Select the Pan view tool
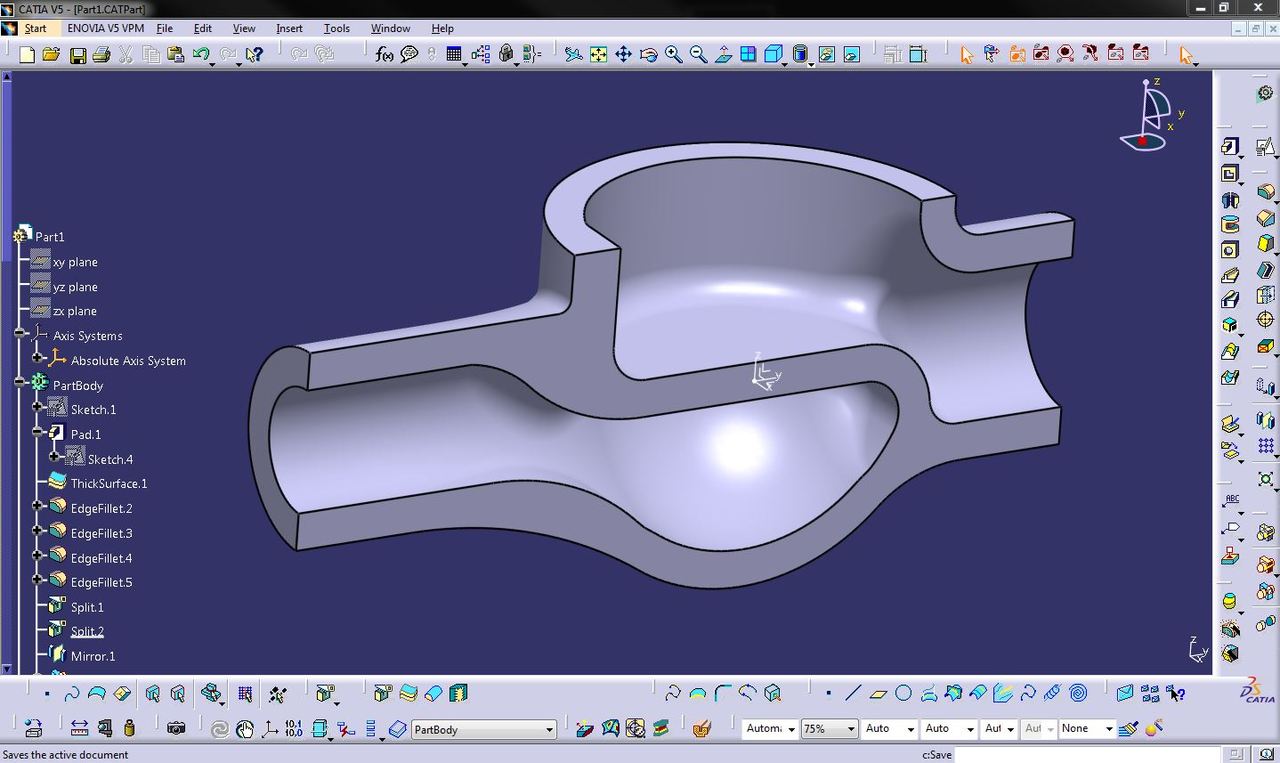This screenshot has width=1280, height=763. pos(623,54)
